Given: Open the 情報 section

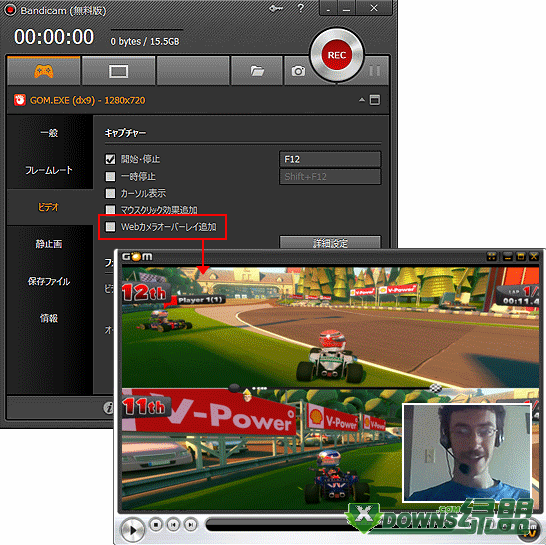Looking at the screenshot, I should tap(49, 318).
